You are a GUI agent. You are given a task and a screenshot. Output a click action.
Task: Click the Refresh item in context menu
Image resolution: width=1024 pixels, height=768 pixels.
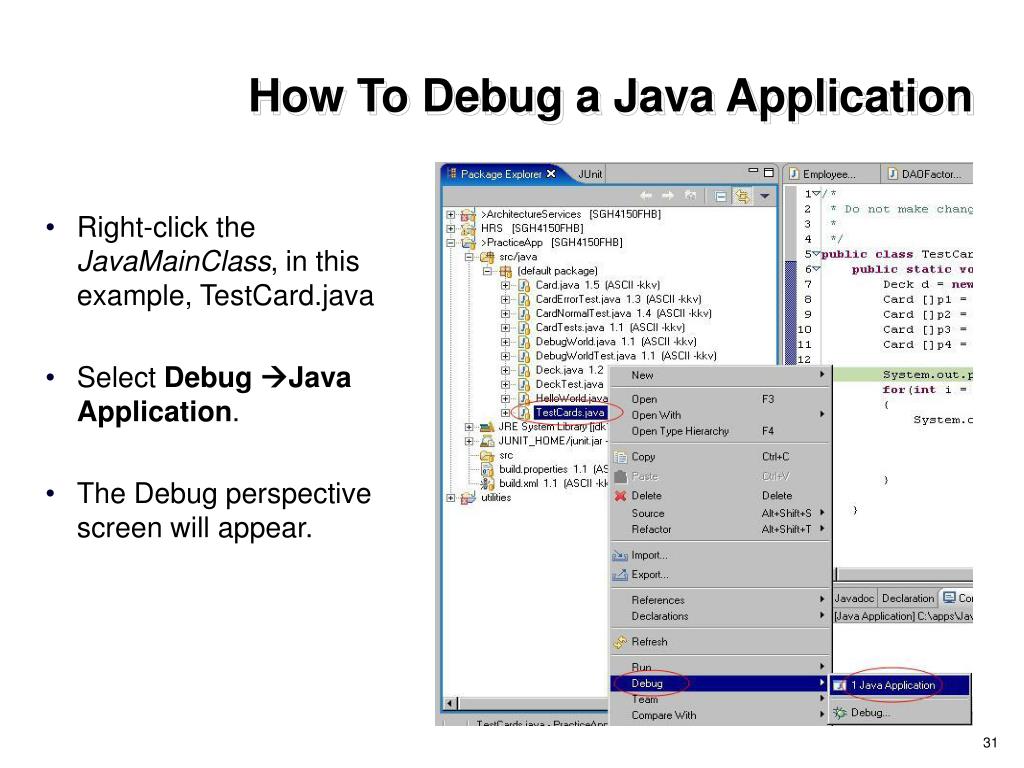tap(649, 642)
